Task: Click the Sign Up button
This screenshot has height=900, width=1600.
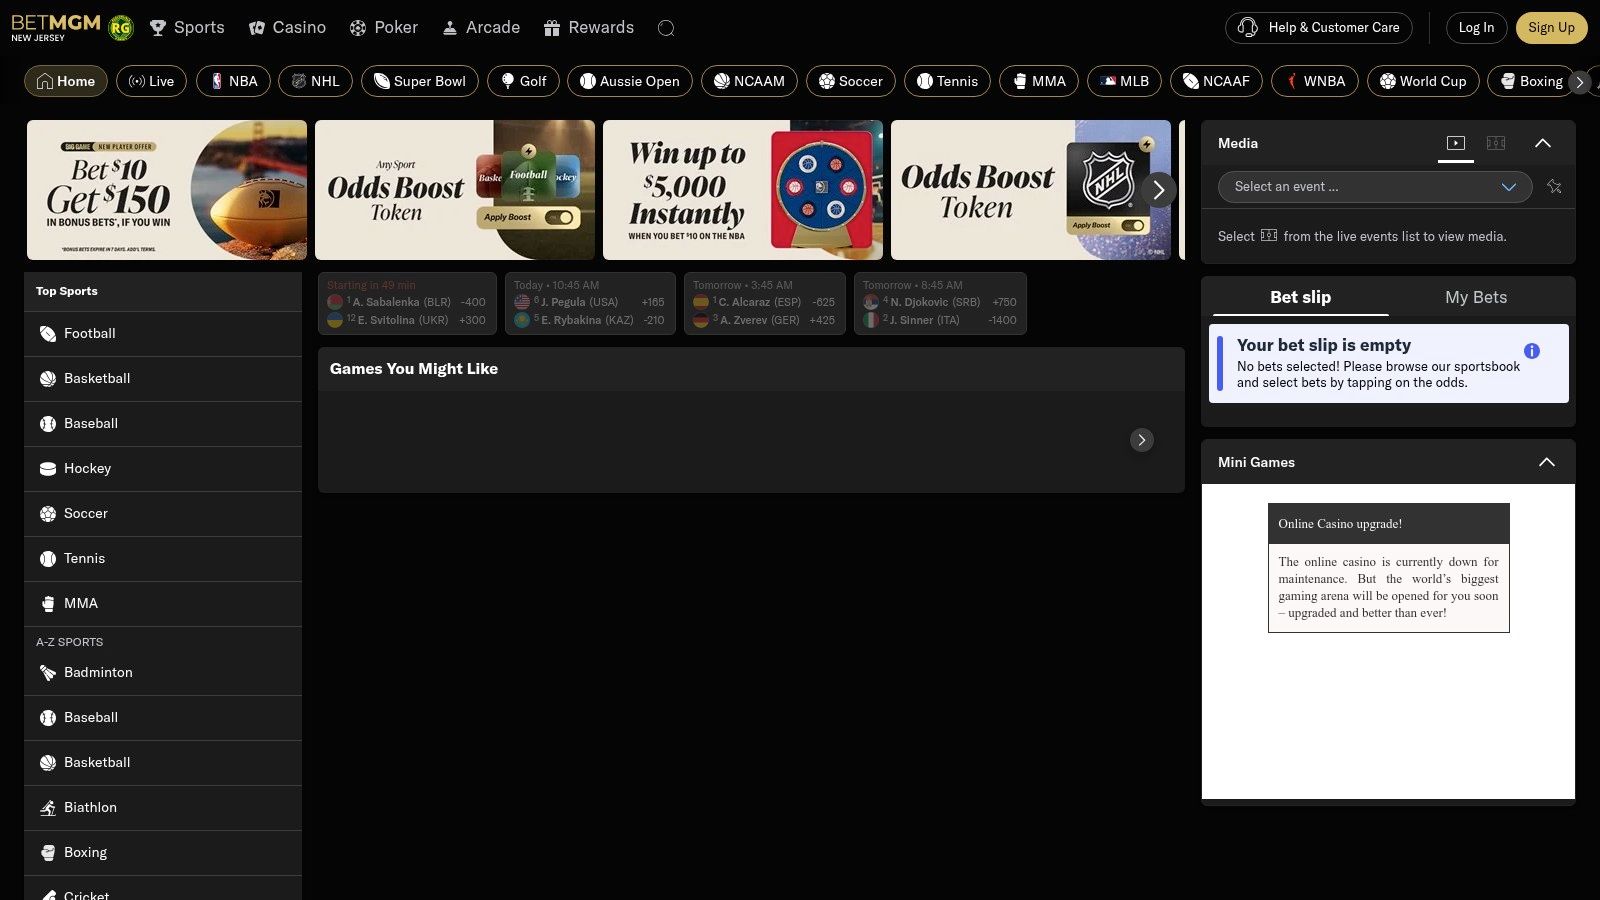Action: [1551, 27]
